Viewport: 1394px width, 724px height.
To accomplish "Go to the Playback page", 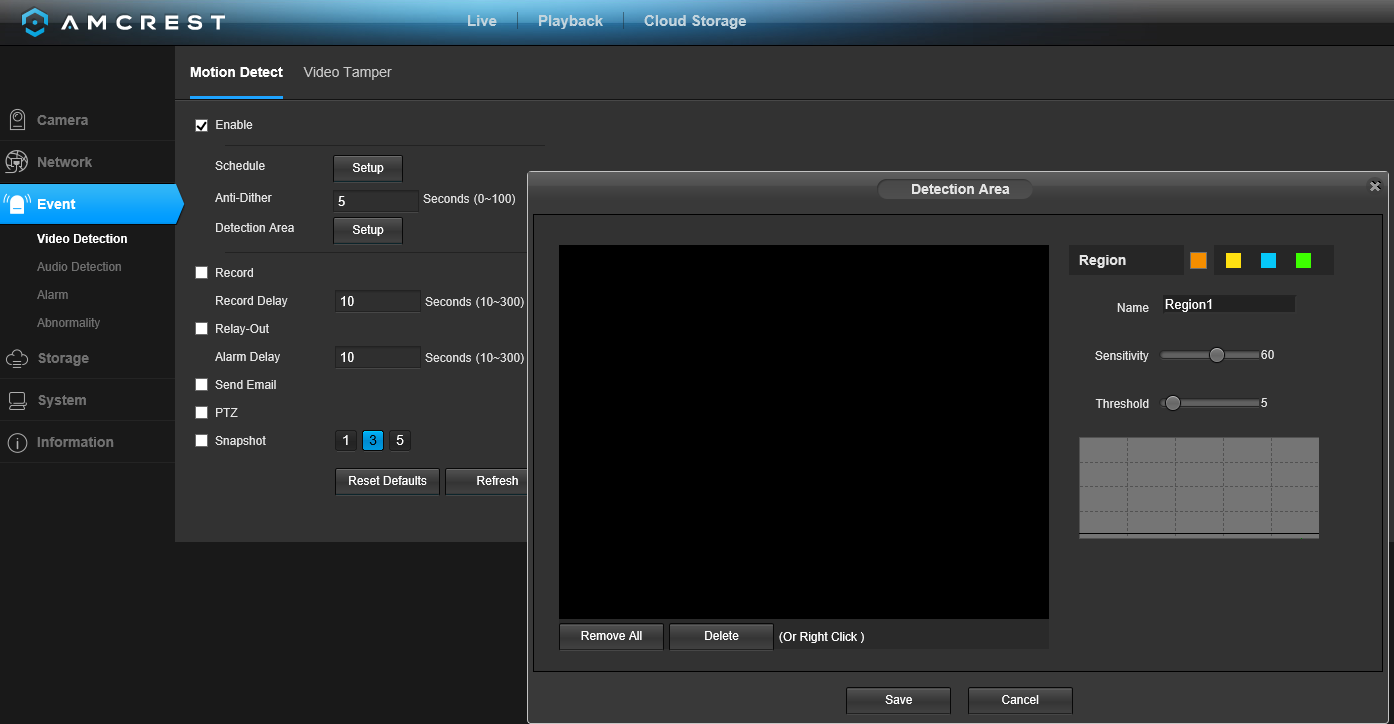I will (x=570, y=21).
